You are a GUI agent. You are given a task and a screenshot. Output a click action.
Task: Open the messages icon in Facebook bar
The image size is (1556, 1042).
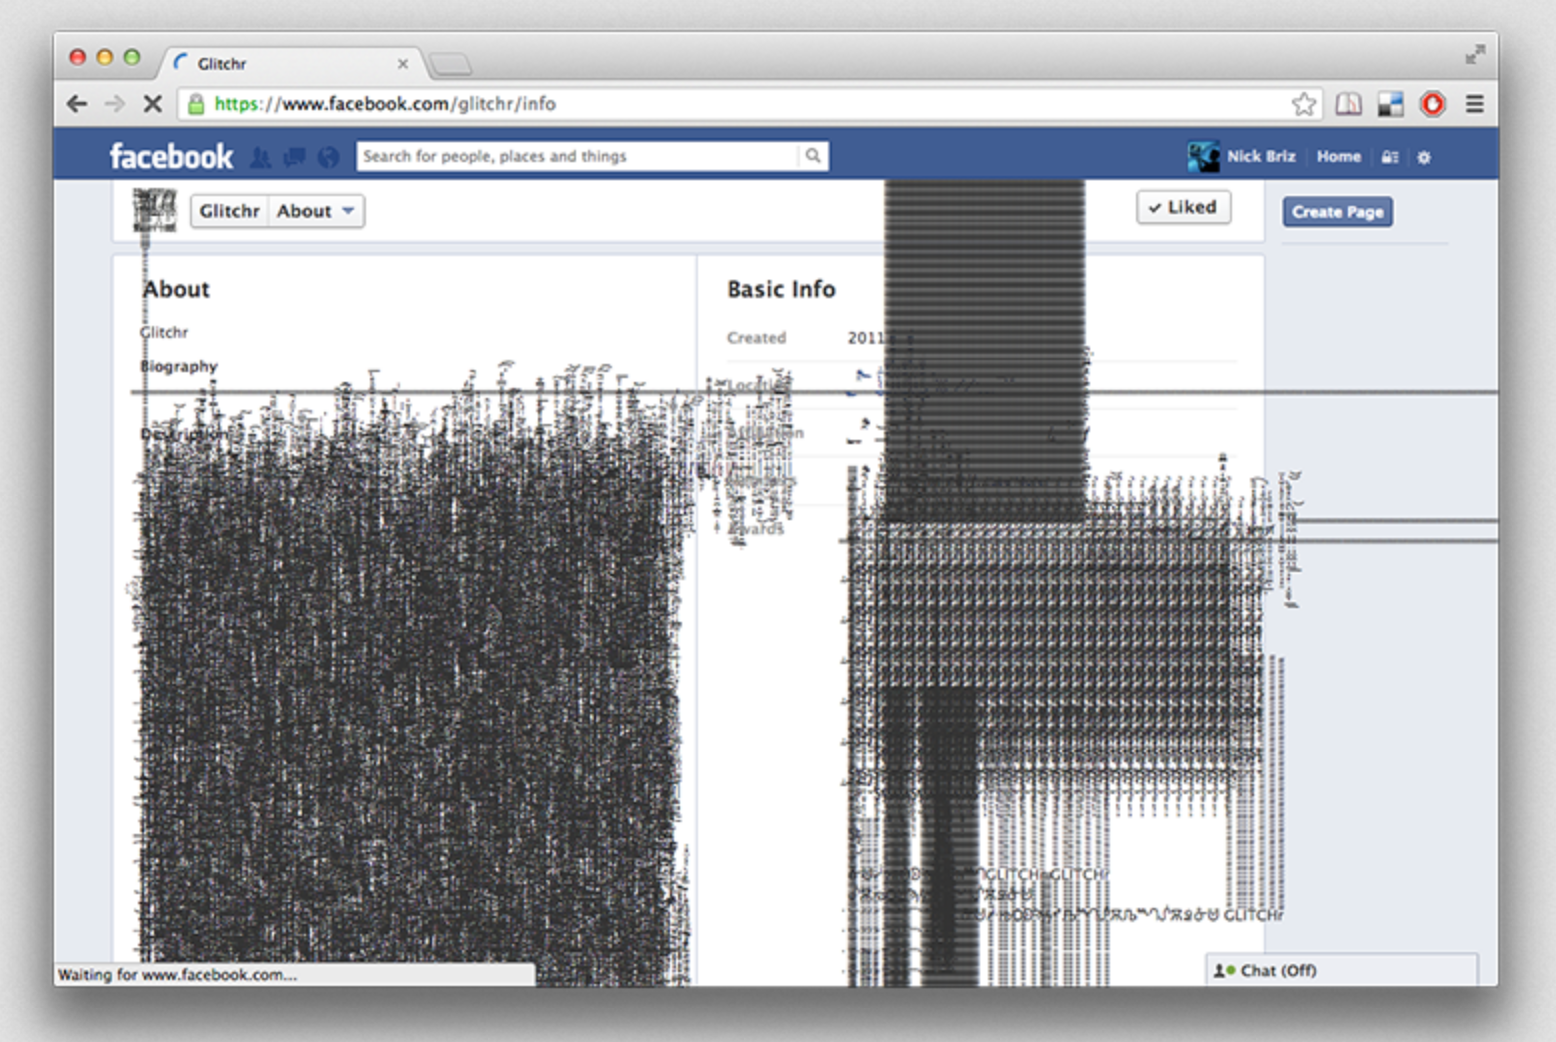coord(295,157)
